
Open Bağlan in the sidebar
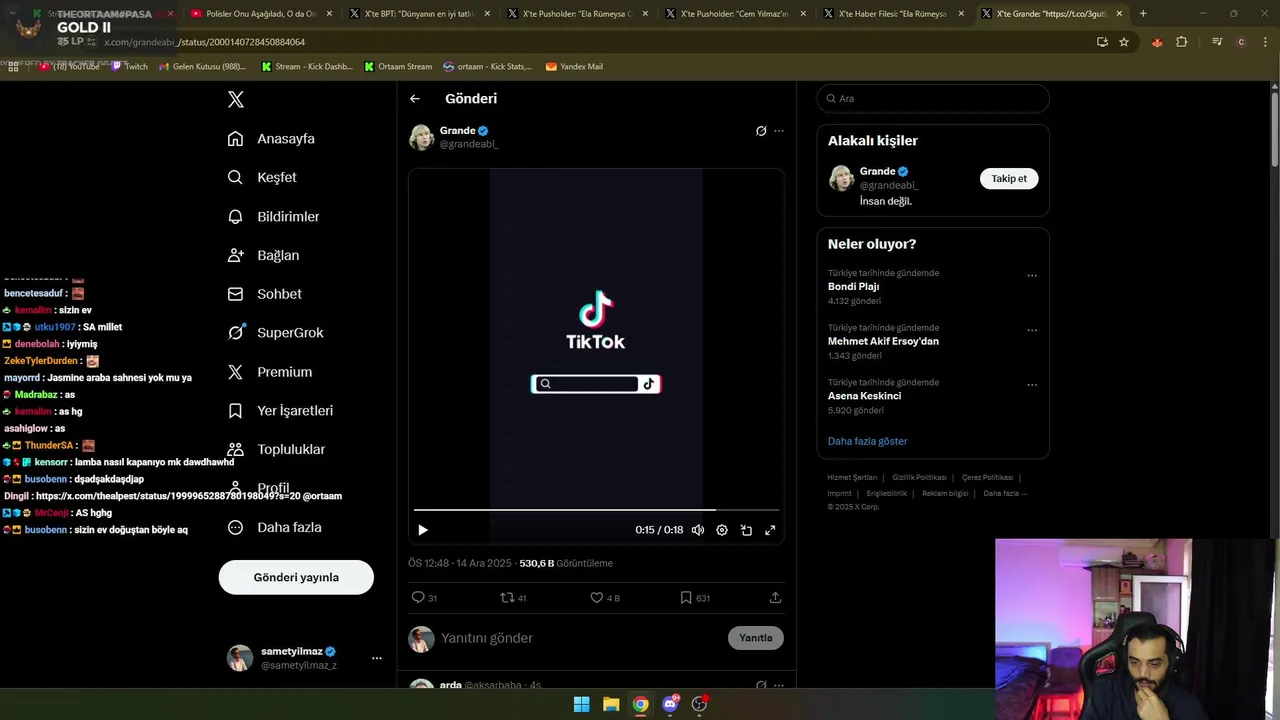[x=263, y=255]
